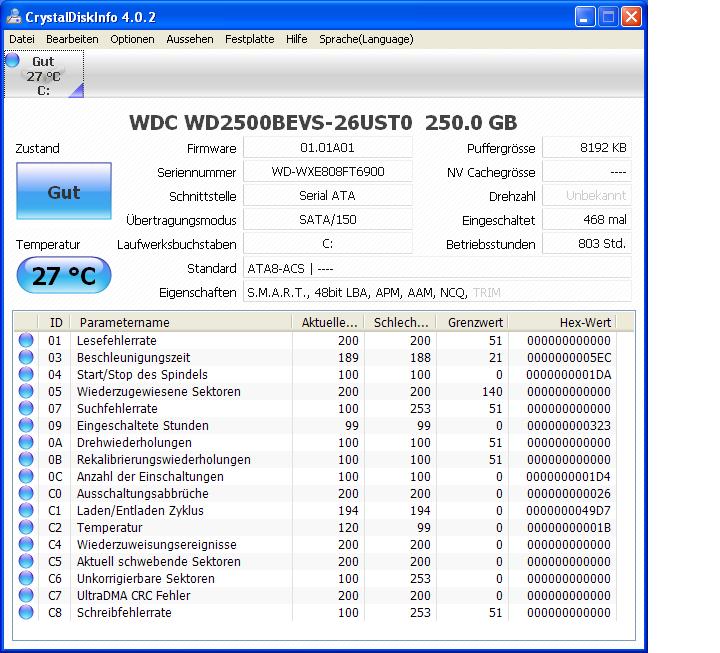Click the status orb for Aktuell schwebende Sektoren
Viewport: 720px width, 653px height.
[26, 561]
